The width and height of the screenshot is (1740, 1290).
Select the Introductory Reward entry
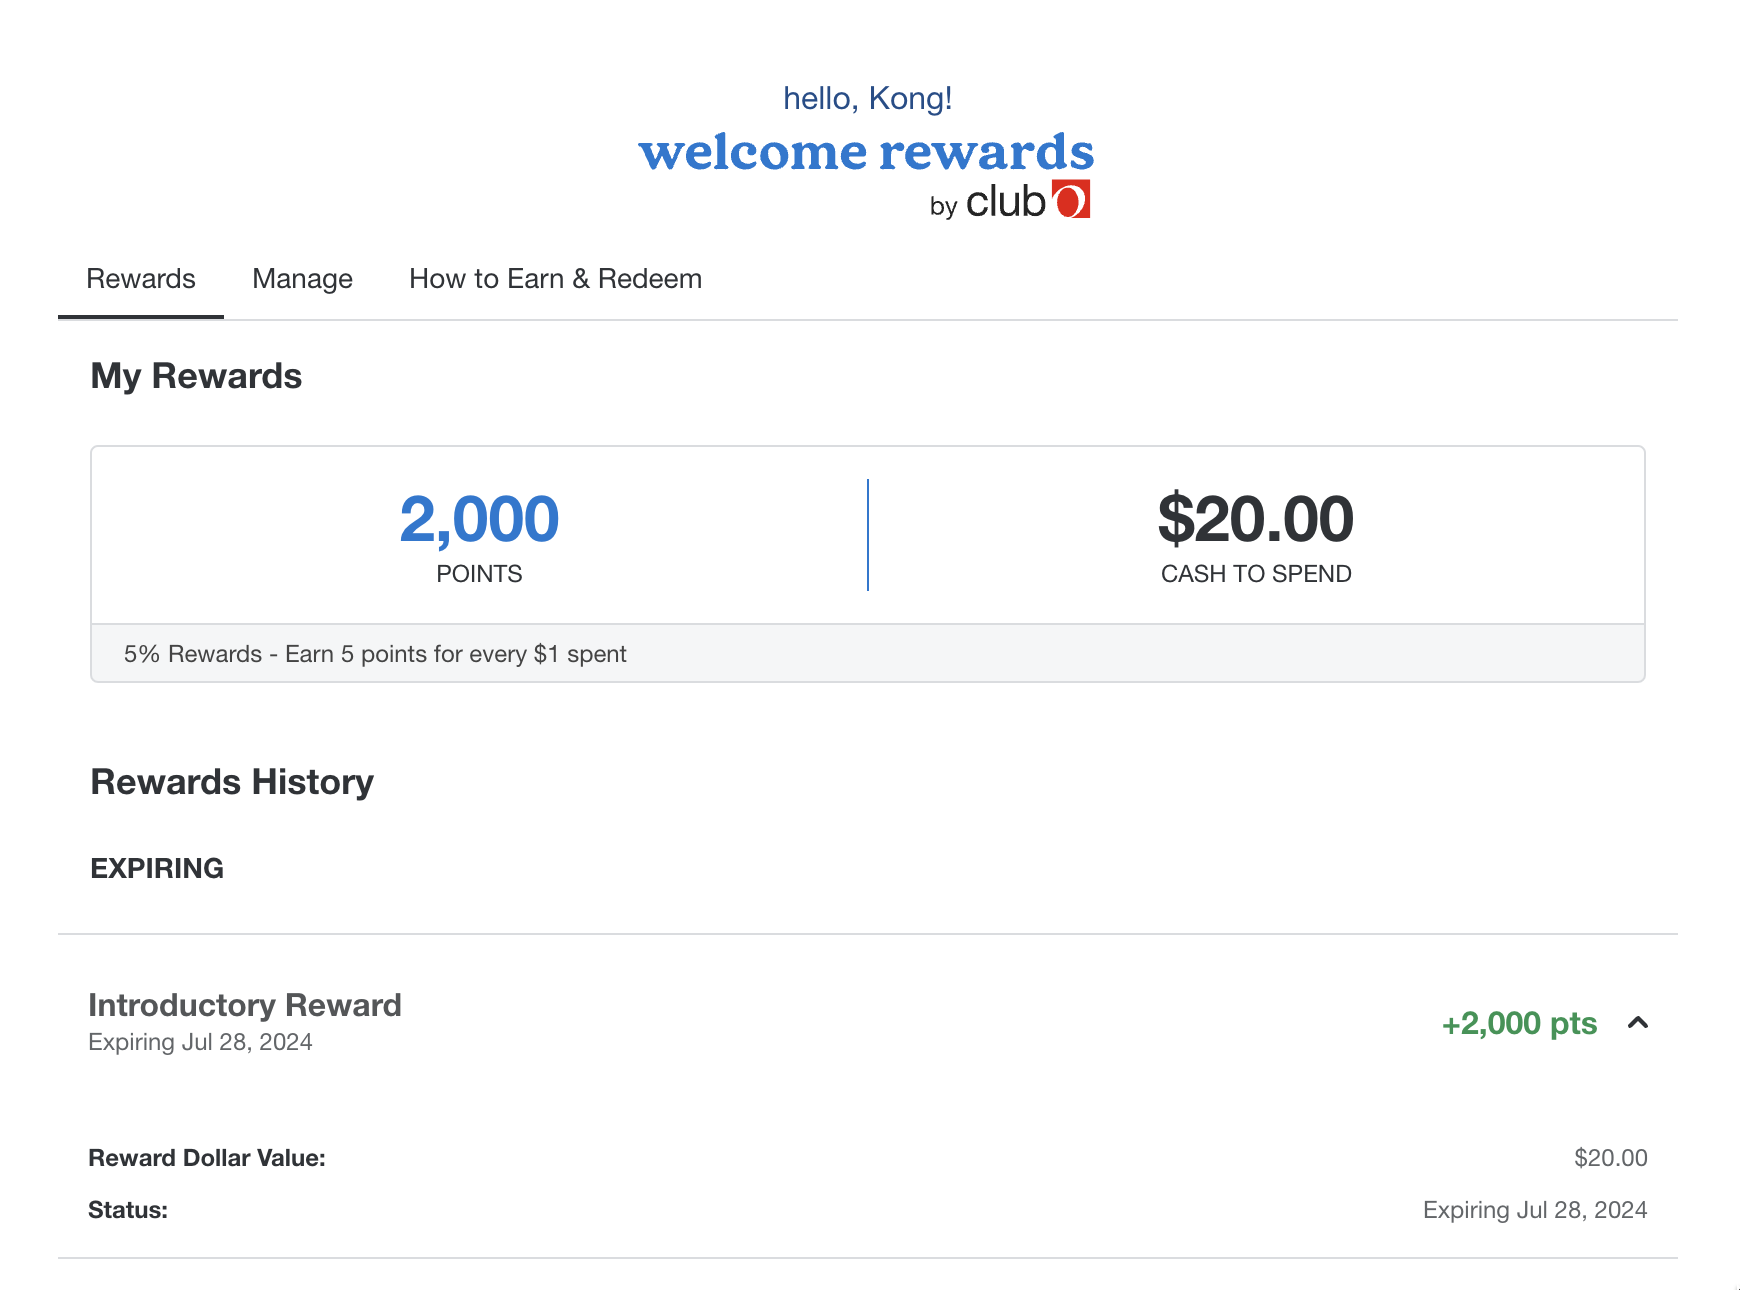point(244,1005)
